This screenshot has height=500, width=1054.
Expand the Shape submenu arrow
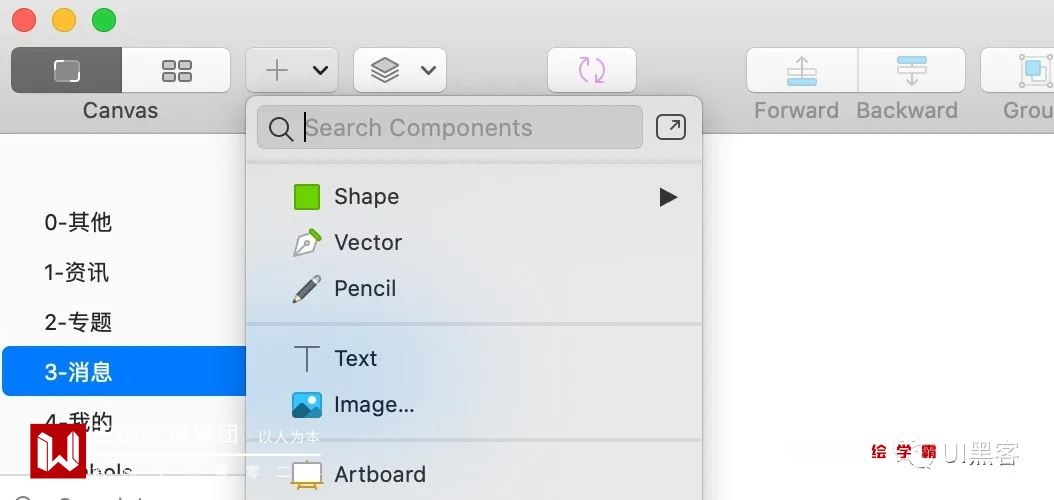pos(668,197)
